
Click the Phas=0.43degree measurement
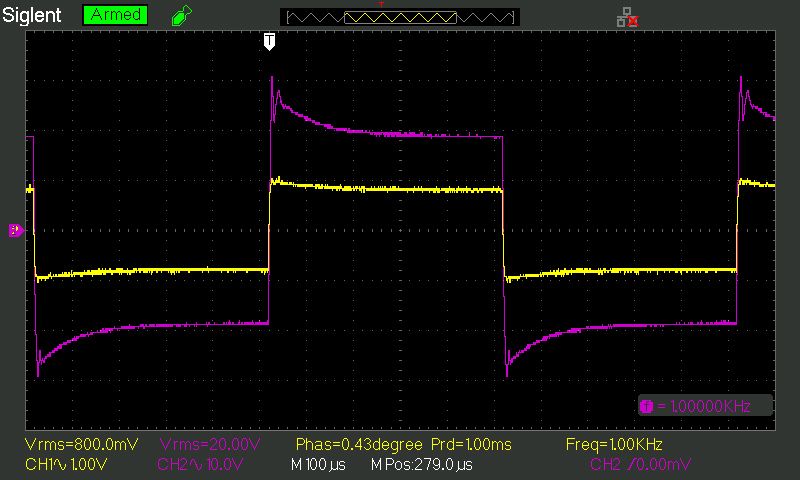point(359,444)
